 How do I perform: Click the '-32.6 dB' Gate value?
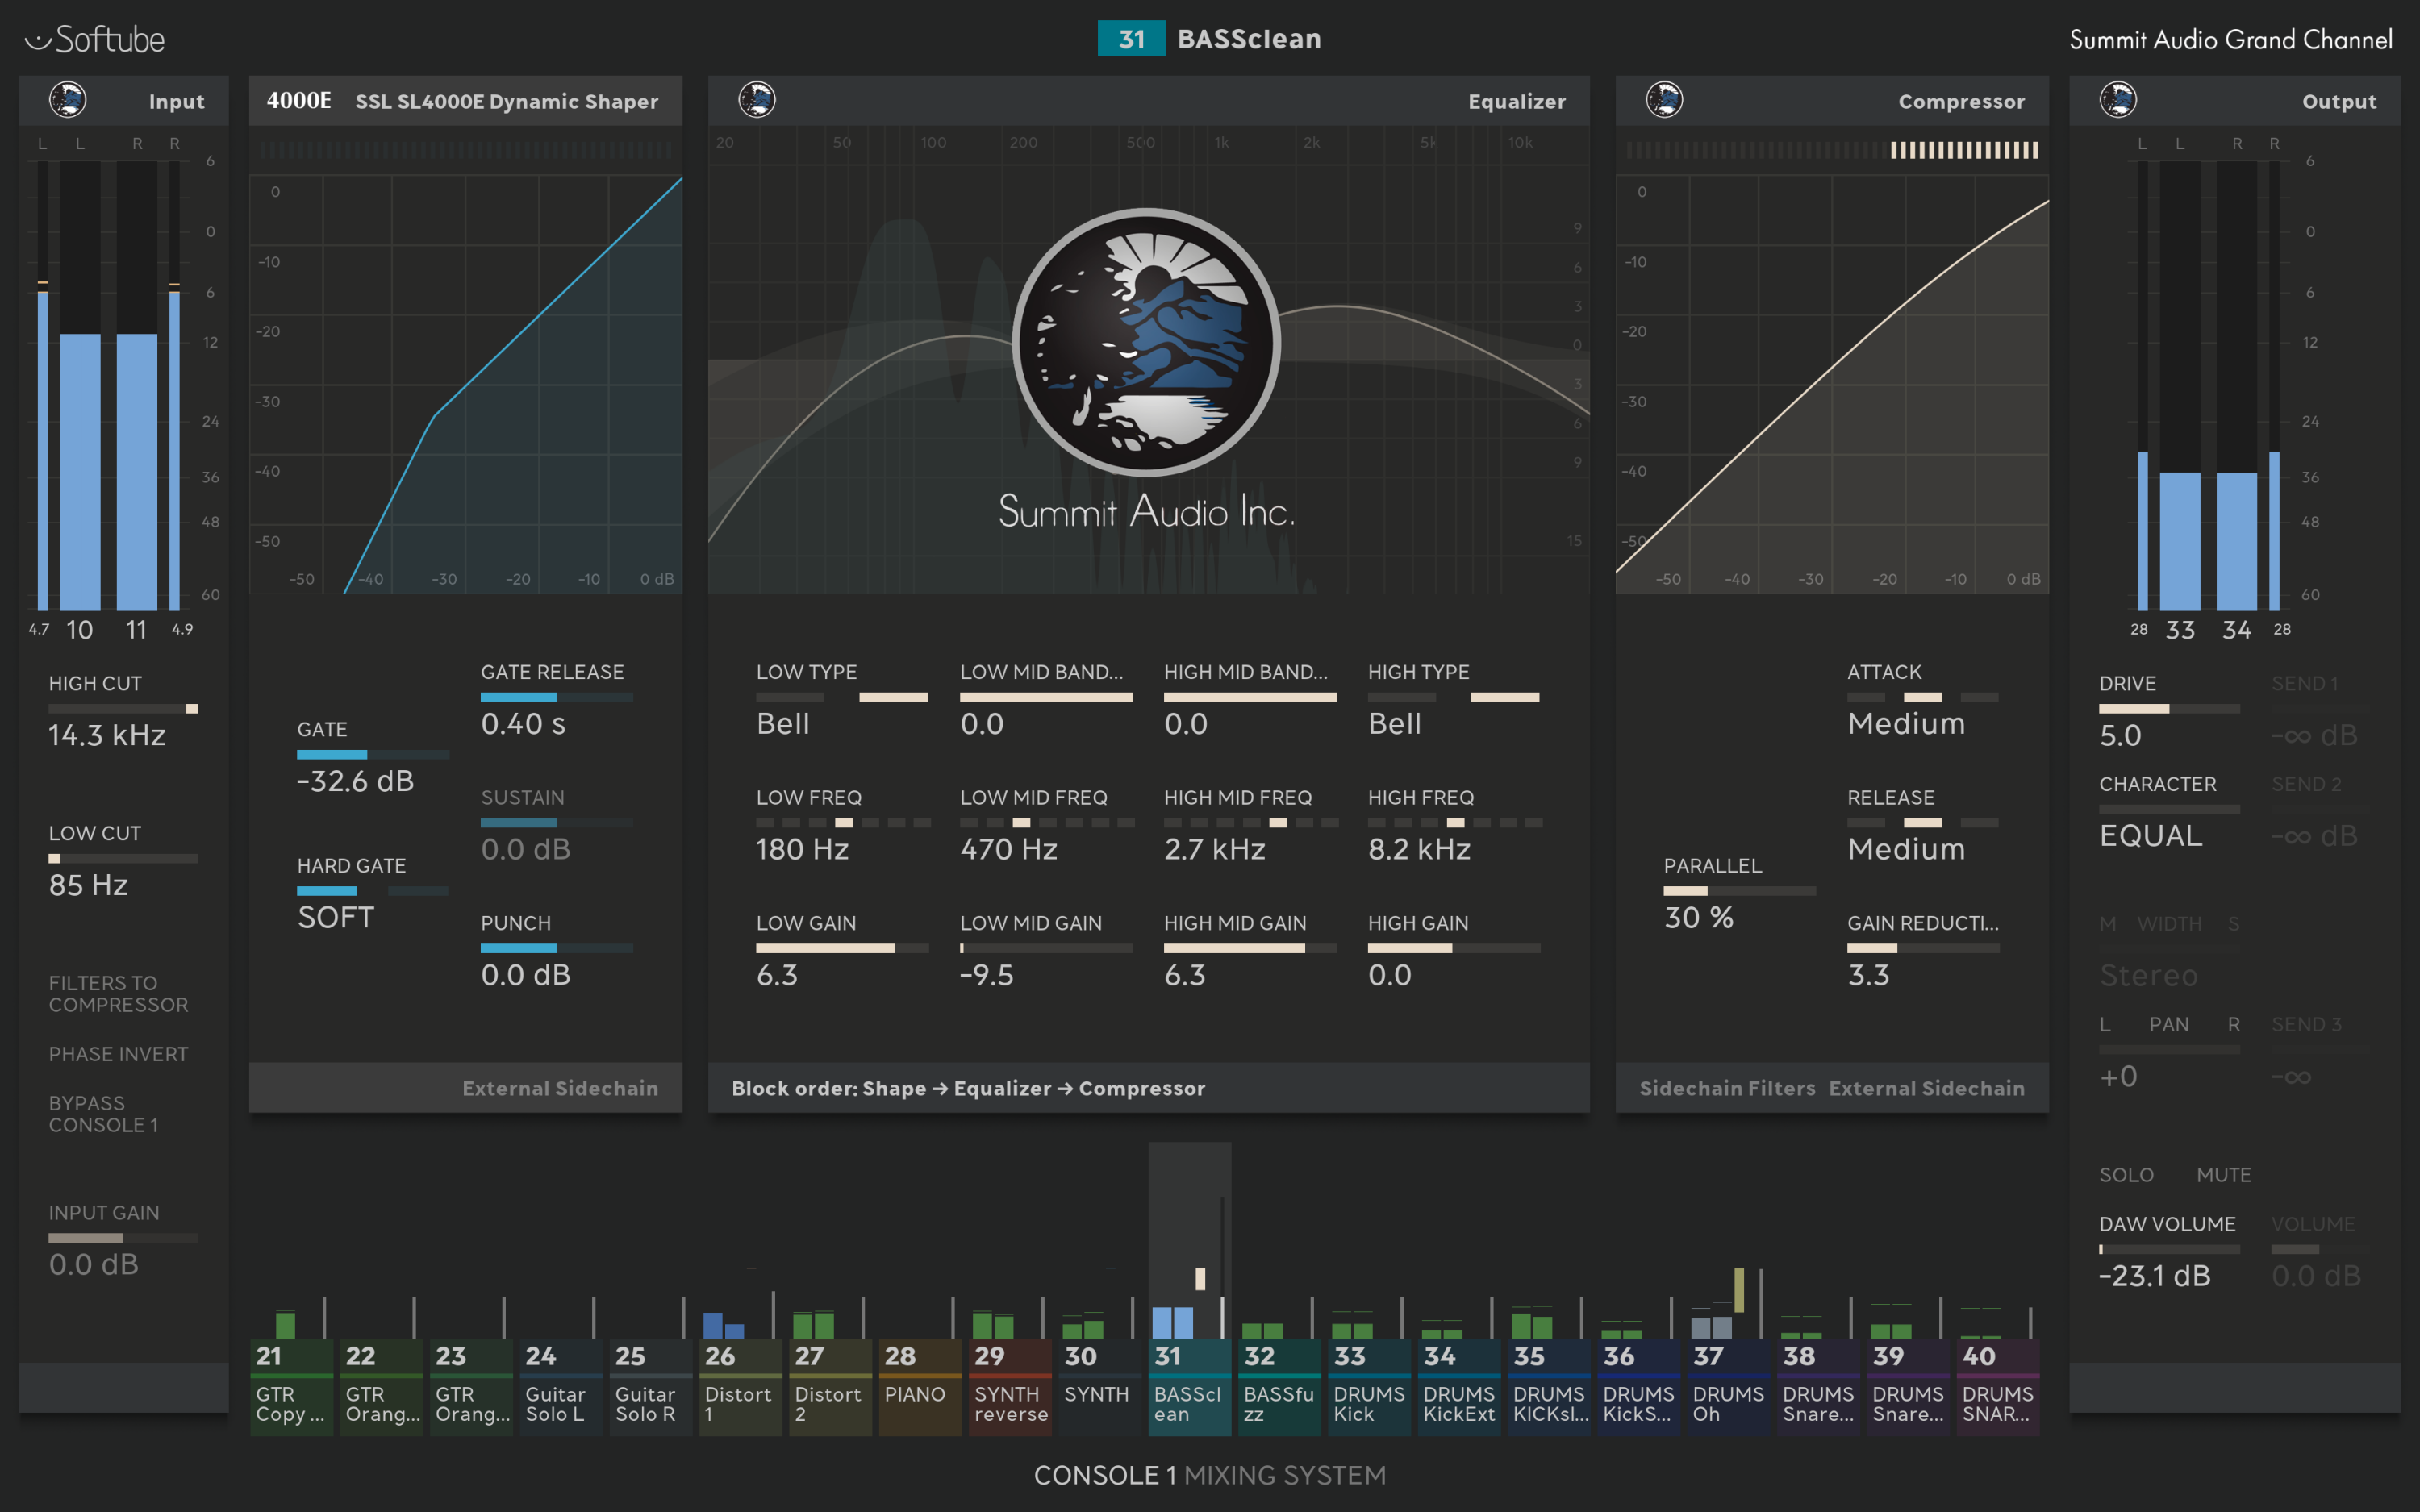click(x=355, y=781)
